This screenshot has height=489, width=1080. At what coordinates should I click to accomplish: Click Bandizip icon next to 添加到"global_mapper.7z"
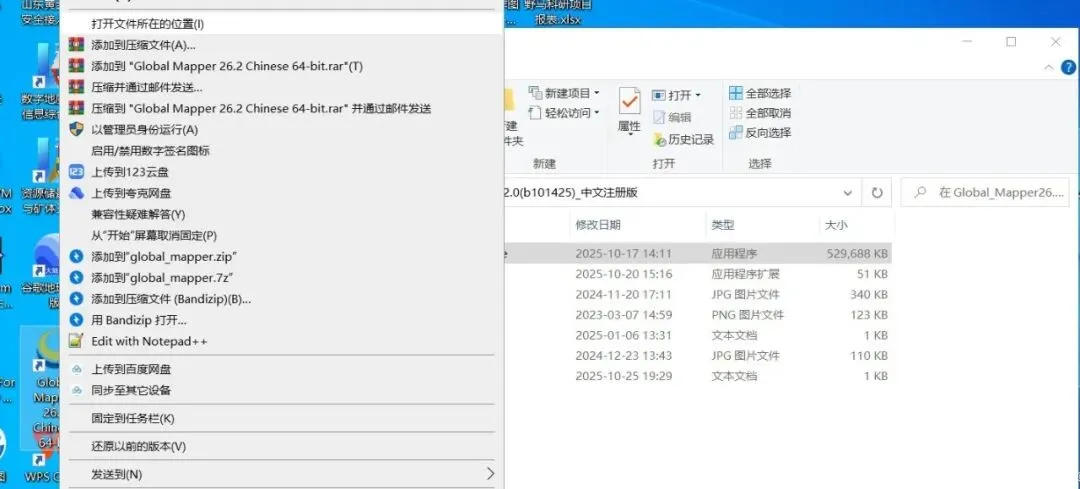[x=76, y=278]
